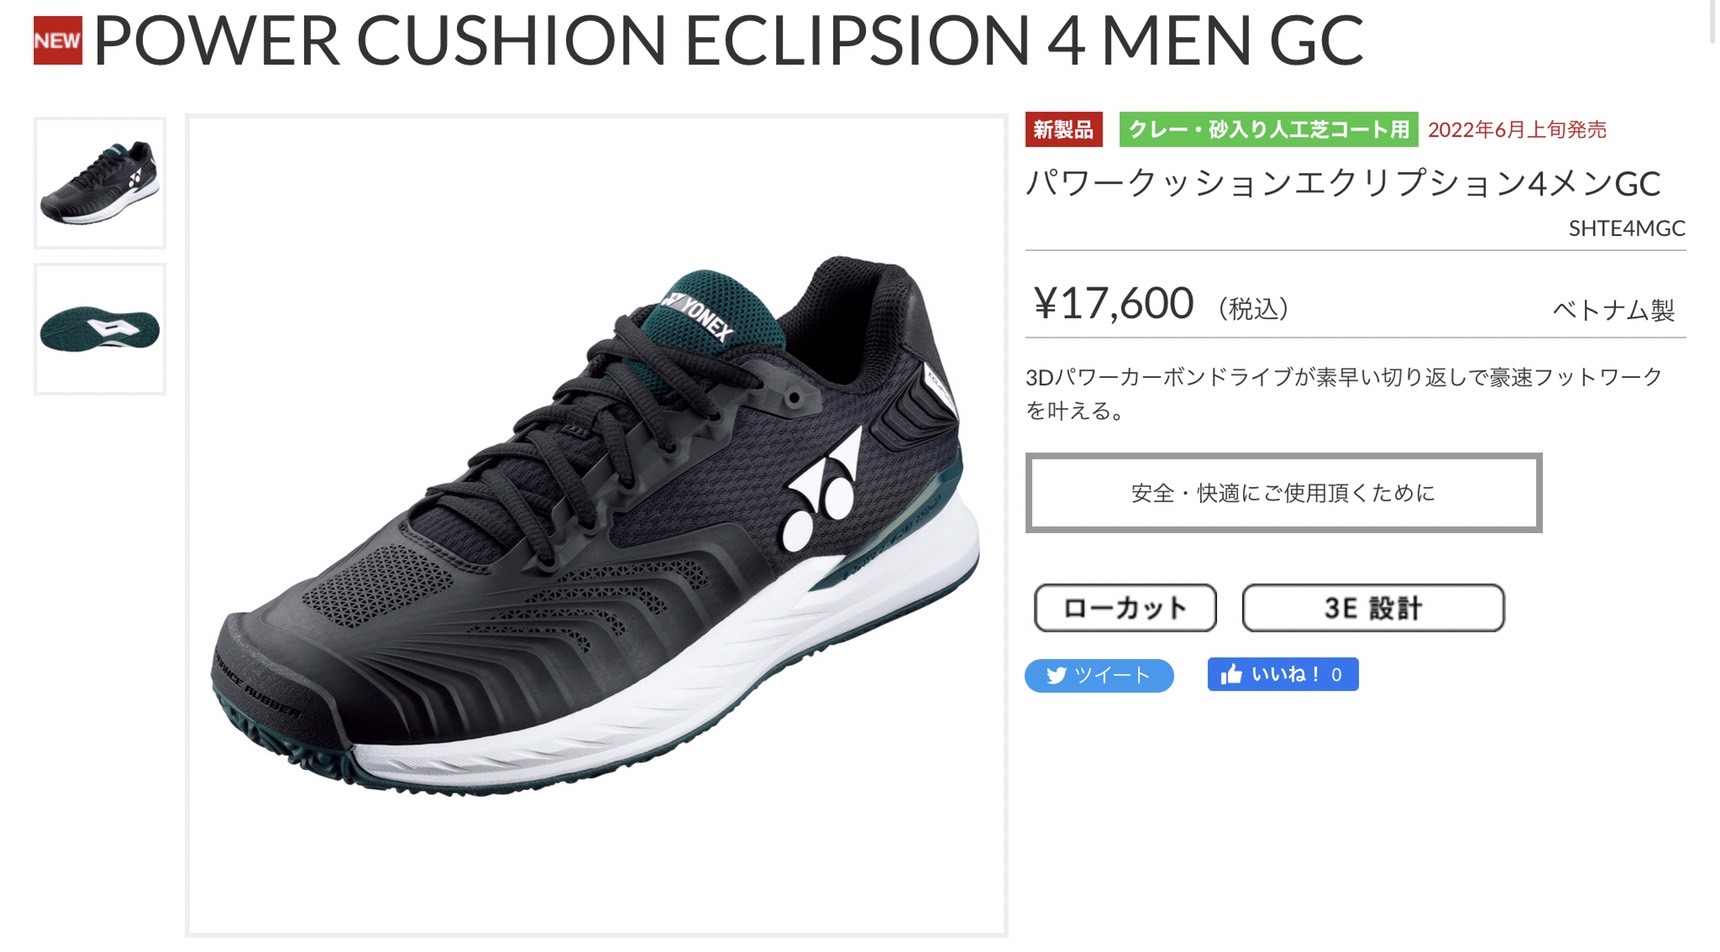Click the Twitter bird icon
Screen dimensions: 1720x952
1056,676
